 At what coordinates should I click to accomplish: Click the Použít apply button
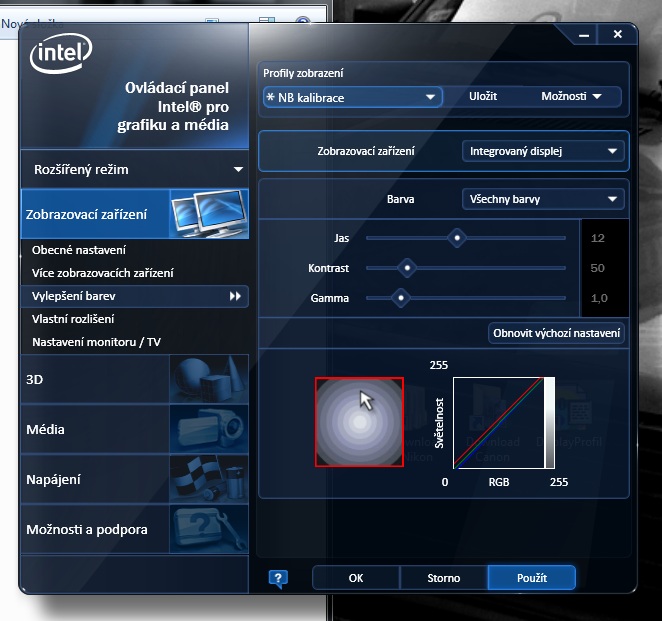pyautogui.click(x=531, y=578)
